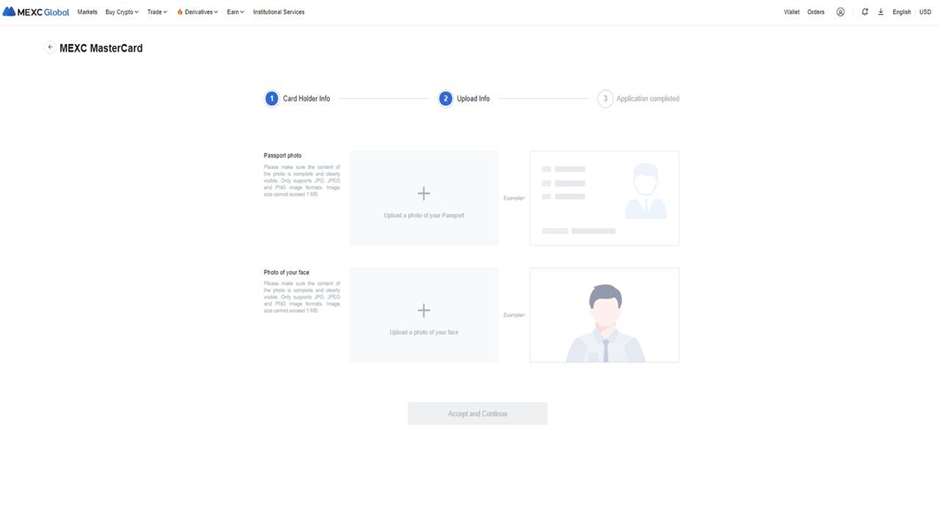Click the Accept and Continue button
Viewport: 940px width, 514px height.
(478, 414)
